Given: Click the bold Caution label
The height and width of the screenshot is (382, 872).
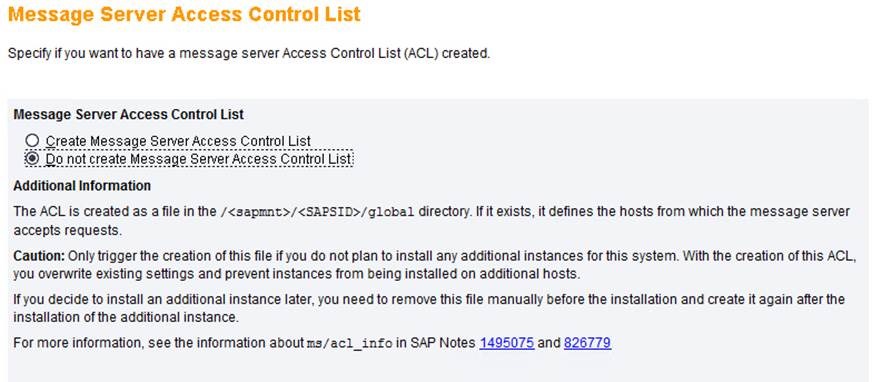Looking at the screenshot, I should pos(39,256).
